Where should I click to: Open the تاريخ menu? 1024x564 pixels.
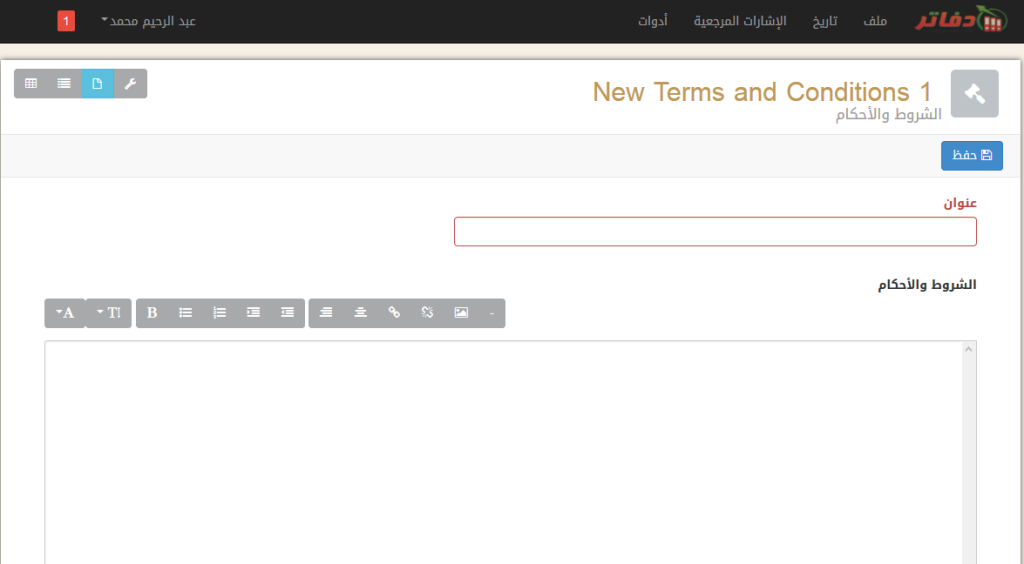point(825,21)
